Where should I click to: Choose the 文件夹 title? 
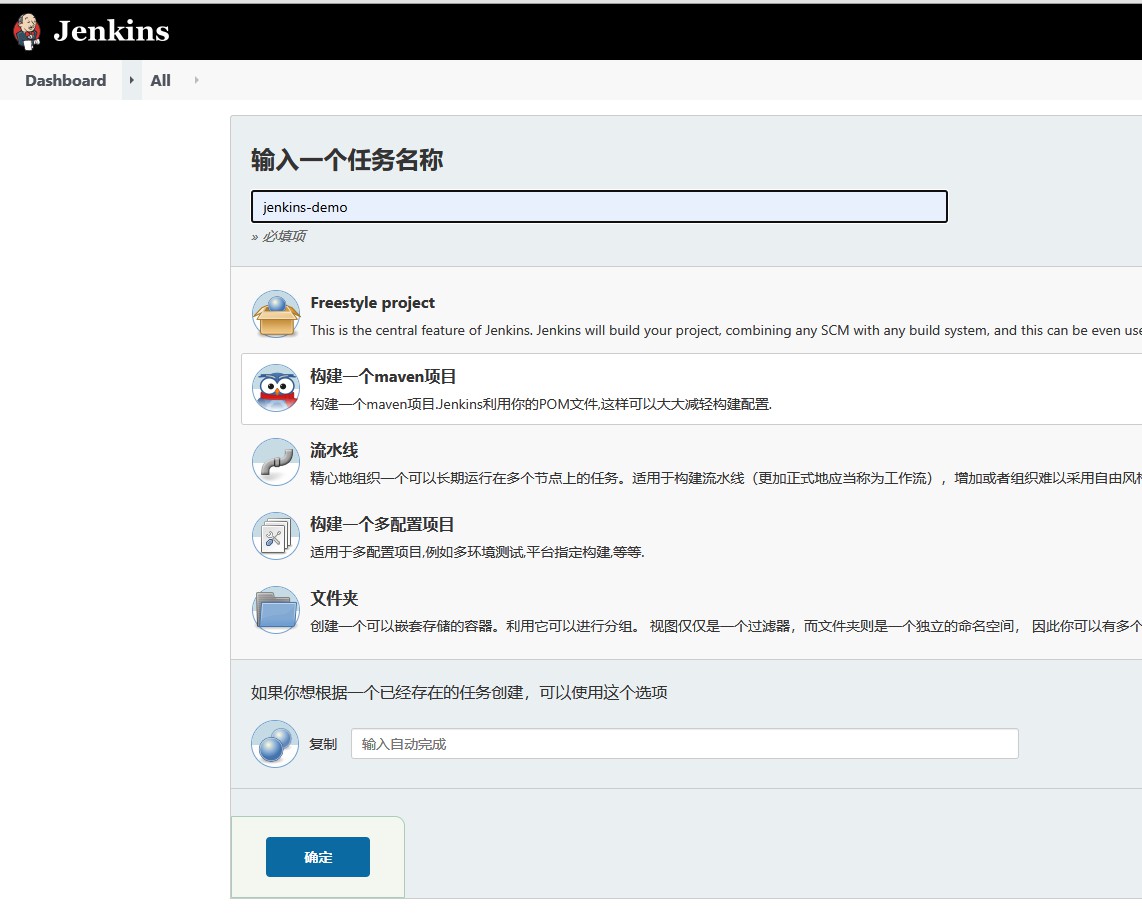point(334,598)
